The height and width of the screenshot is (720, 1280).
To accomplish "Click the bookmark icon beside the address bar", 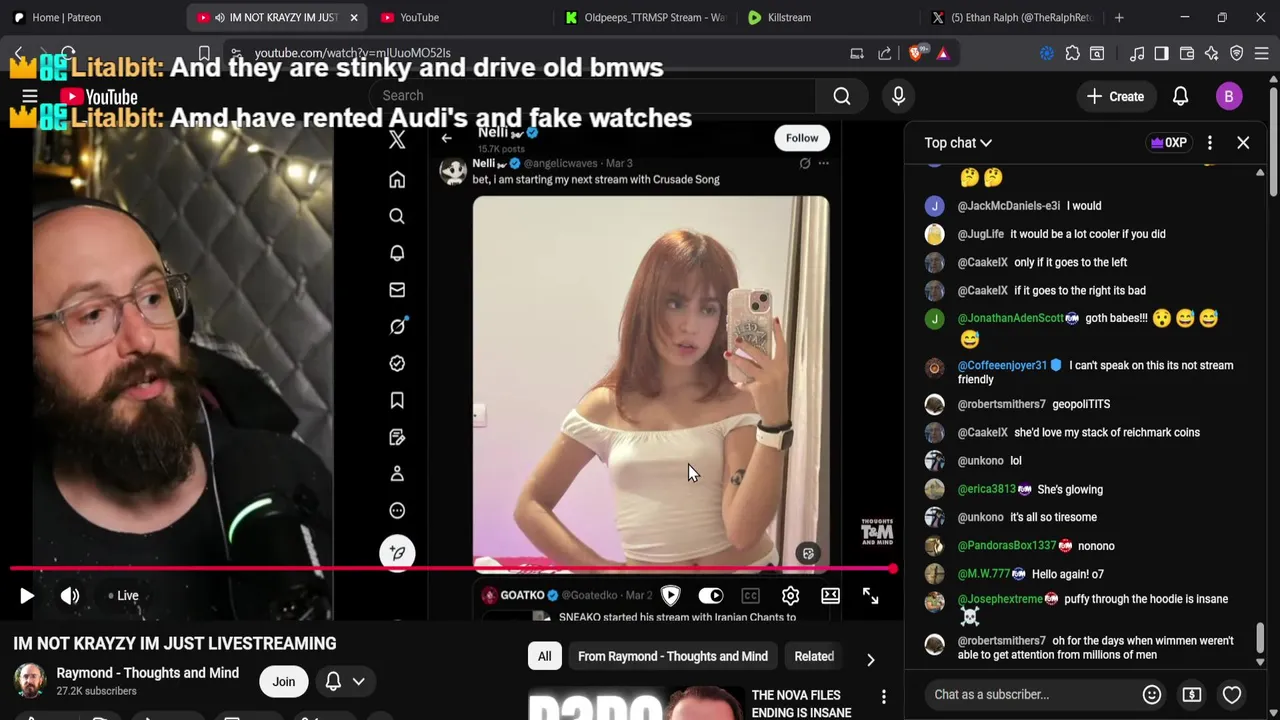I will [x=204, y=53].
